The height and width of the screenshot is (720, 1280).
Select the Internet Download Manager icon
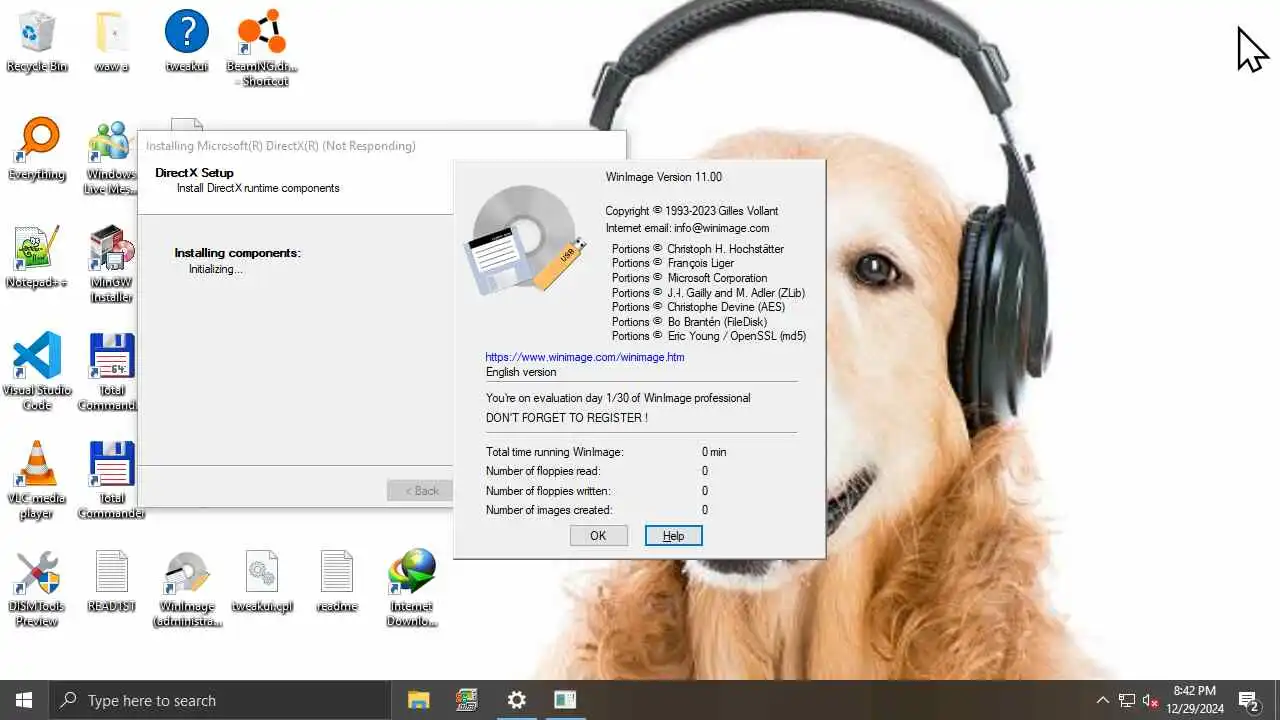[412, 588]
